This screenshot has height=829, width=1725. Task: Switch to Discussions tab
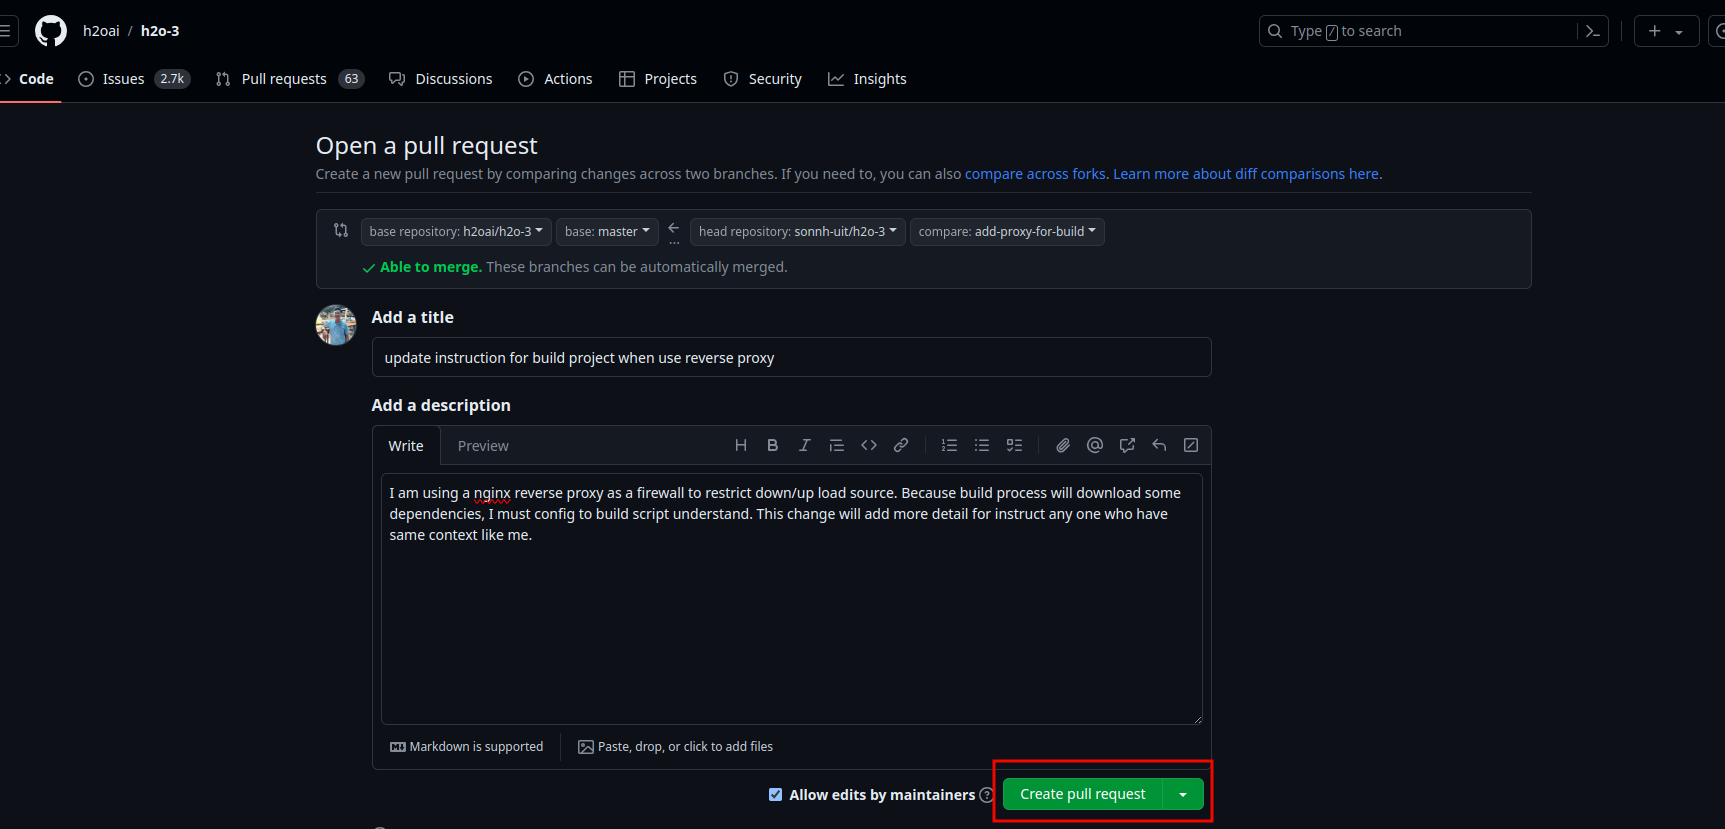coord(441,79)
